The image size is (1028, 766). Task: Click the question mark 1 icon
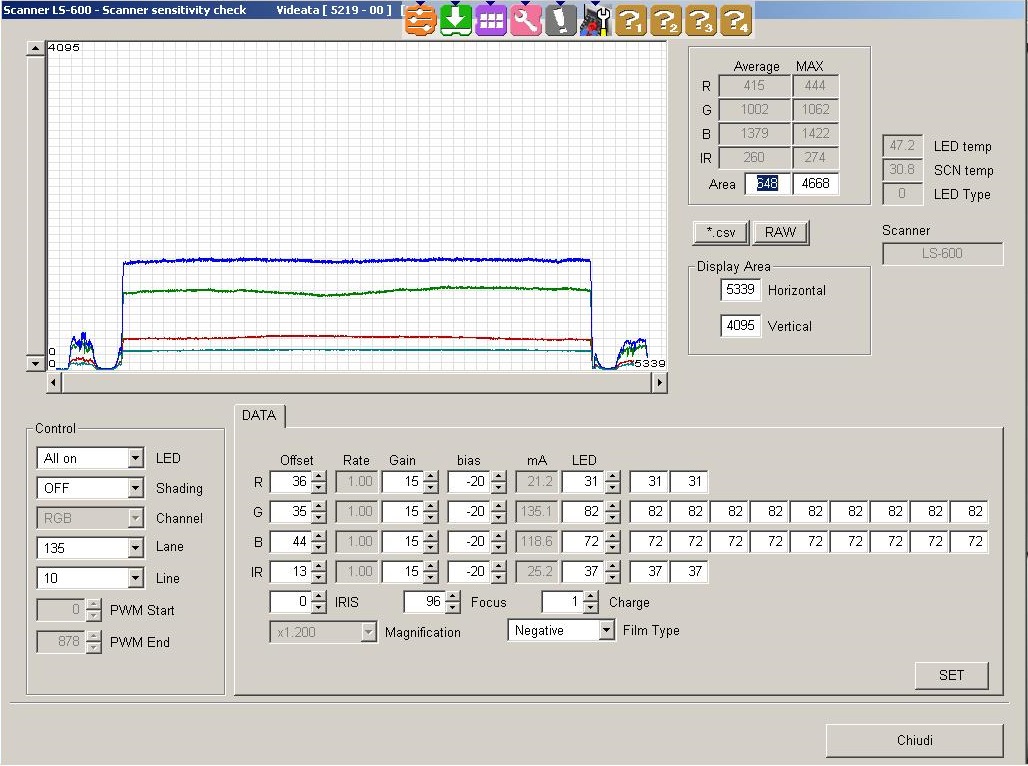(x=631, y=19)
